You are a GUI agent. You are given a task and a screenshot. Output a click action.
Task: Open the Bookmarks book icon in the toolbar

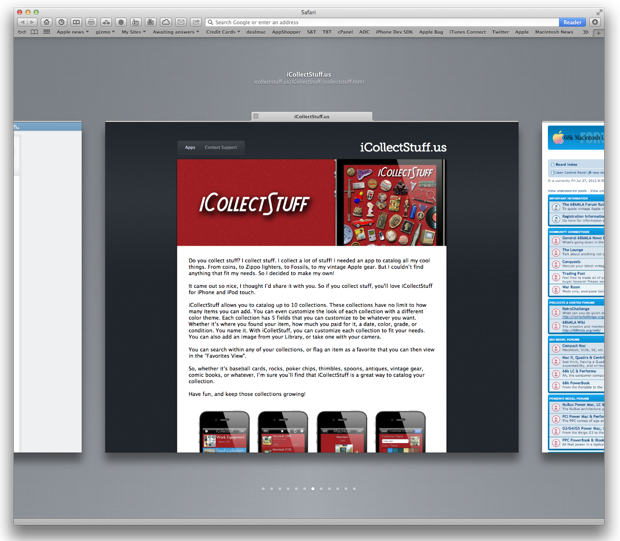click(76, 22)
